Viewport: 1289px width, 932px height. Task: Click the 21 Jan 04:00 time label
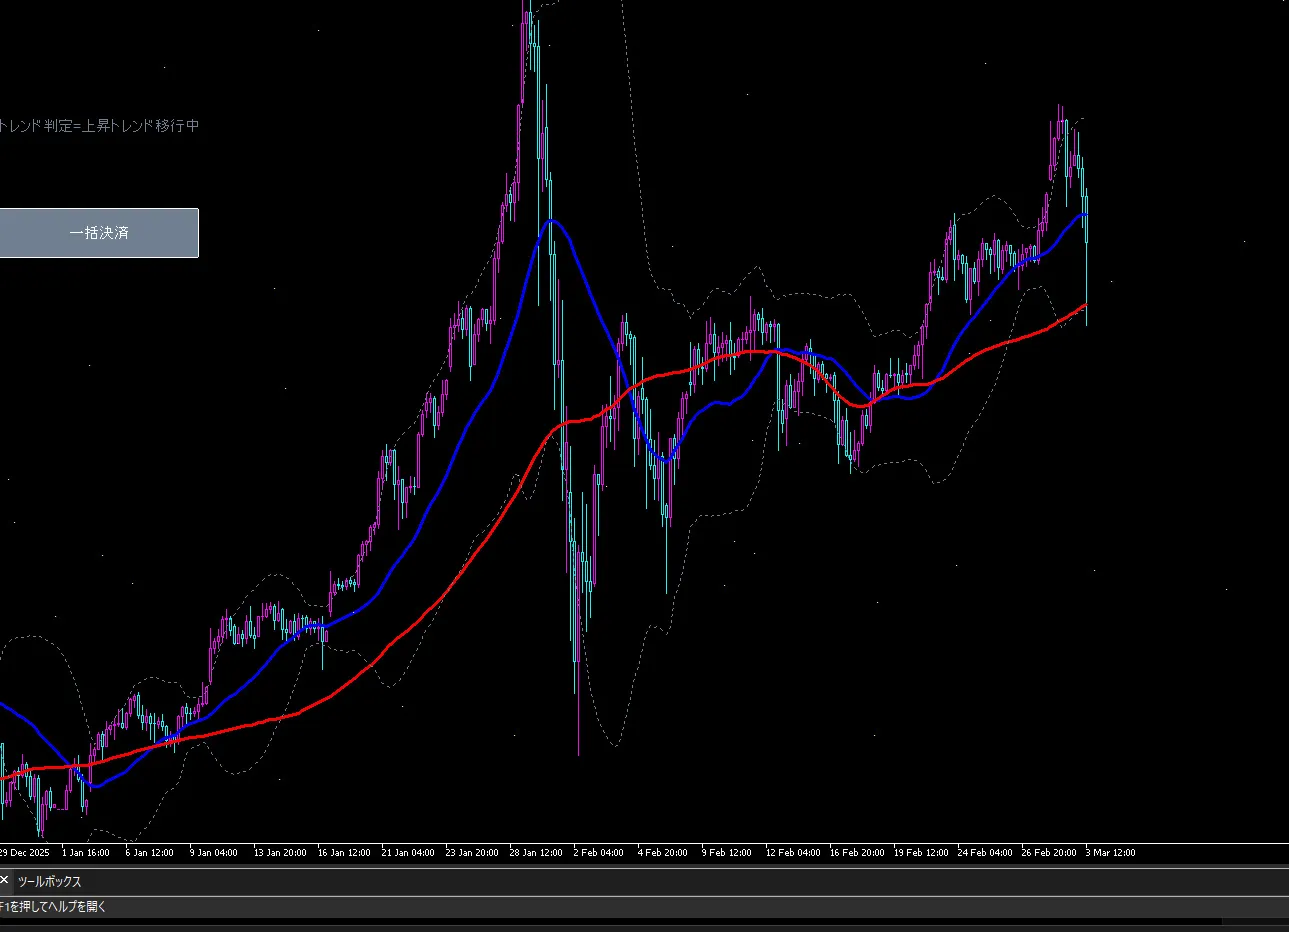(408, 853)
